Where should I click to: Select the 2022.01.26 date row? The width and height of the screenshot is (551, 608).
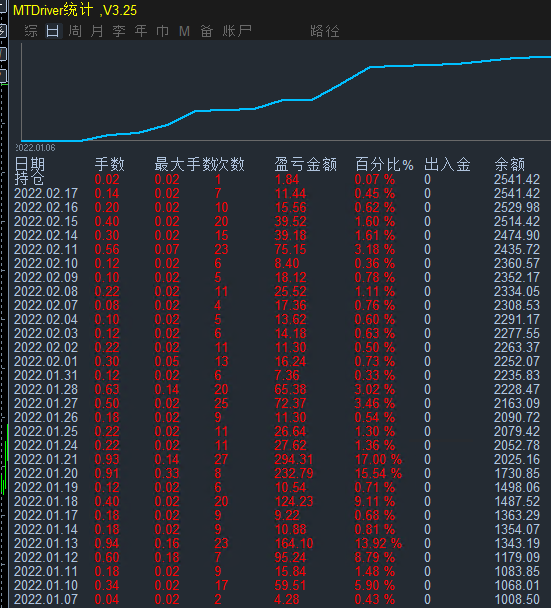pyautogui.click(x=46, y=417)
